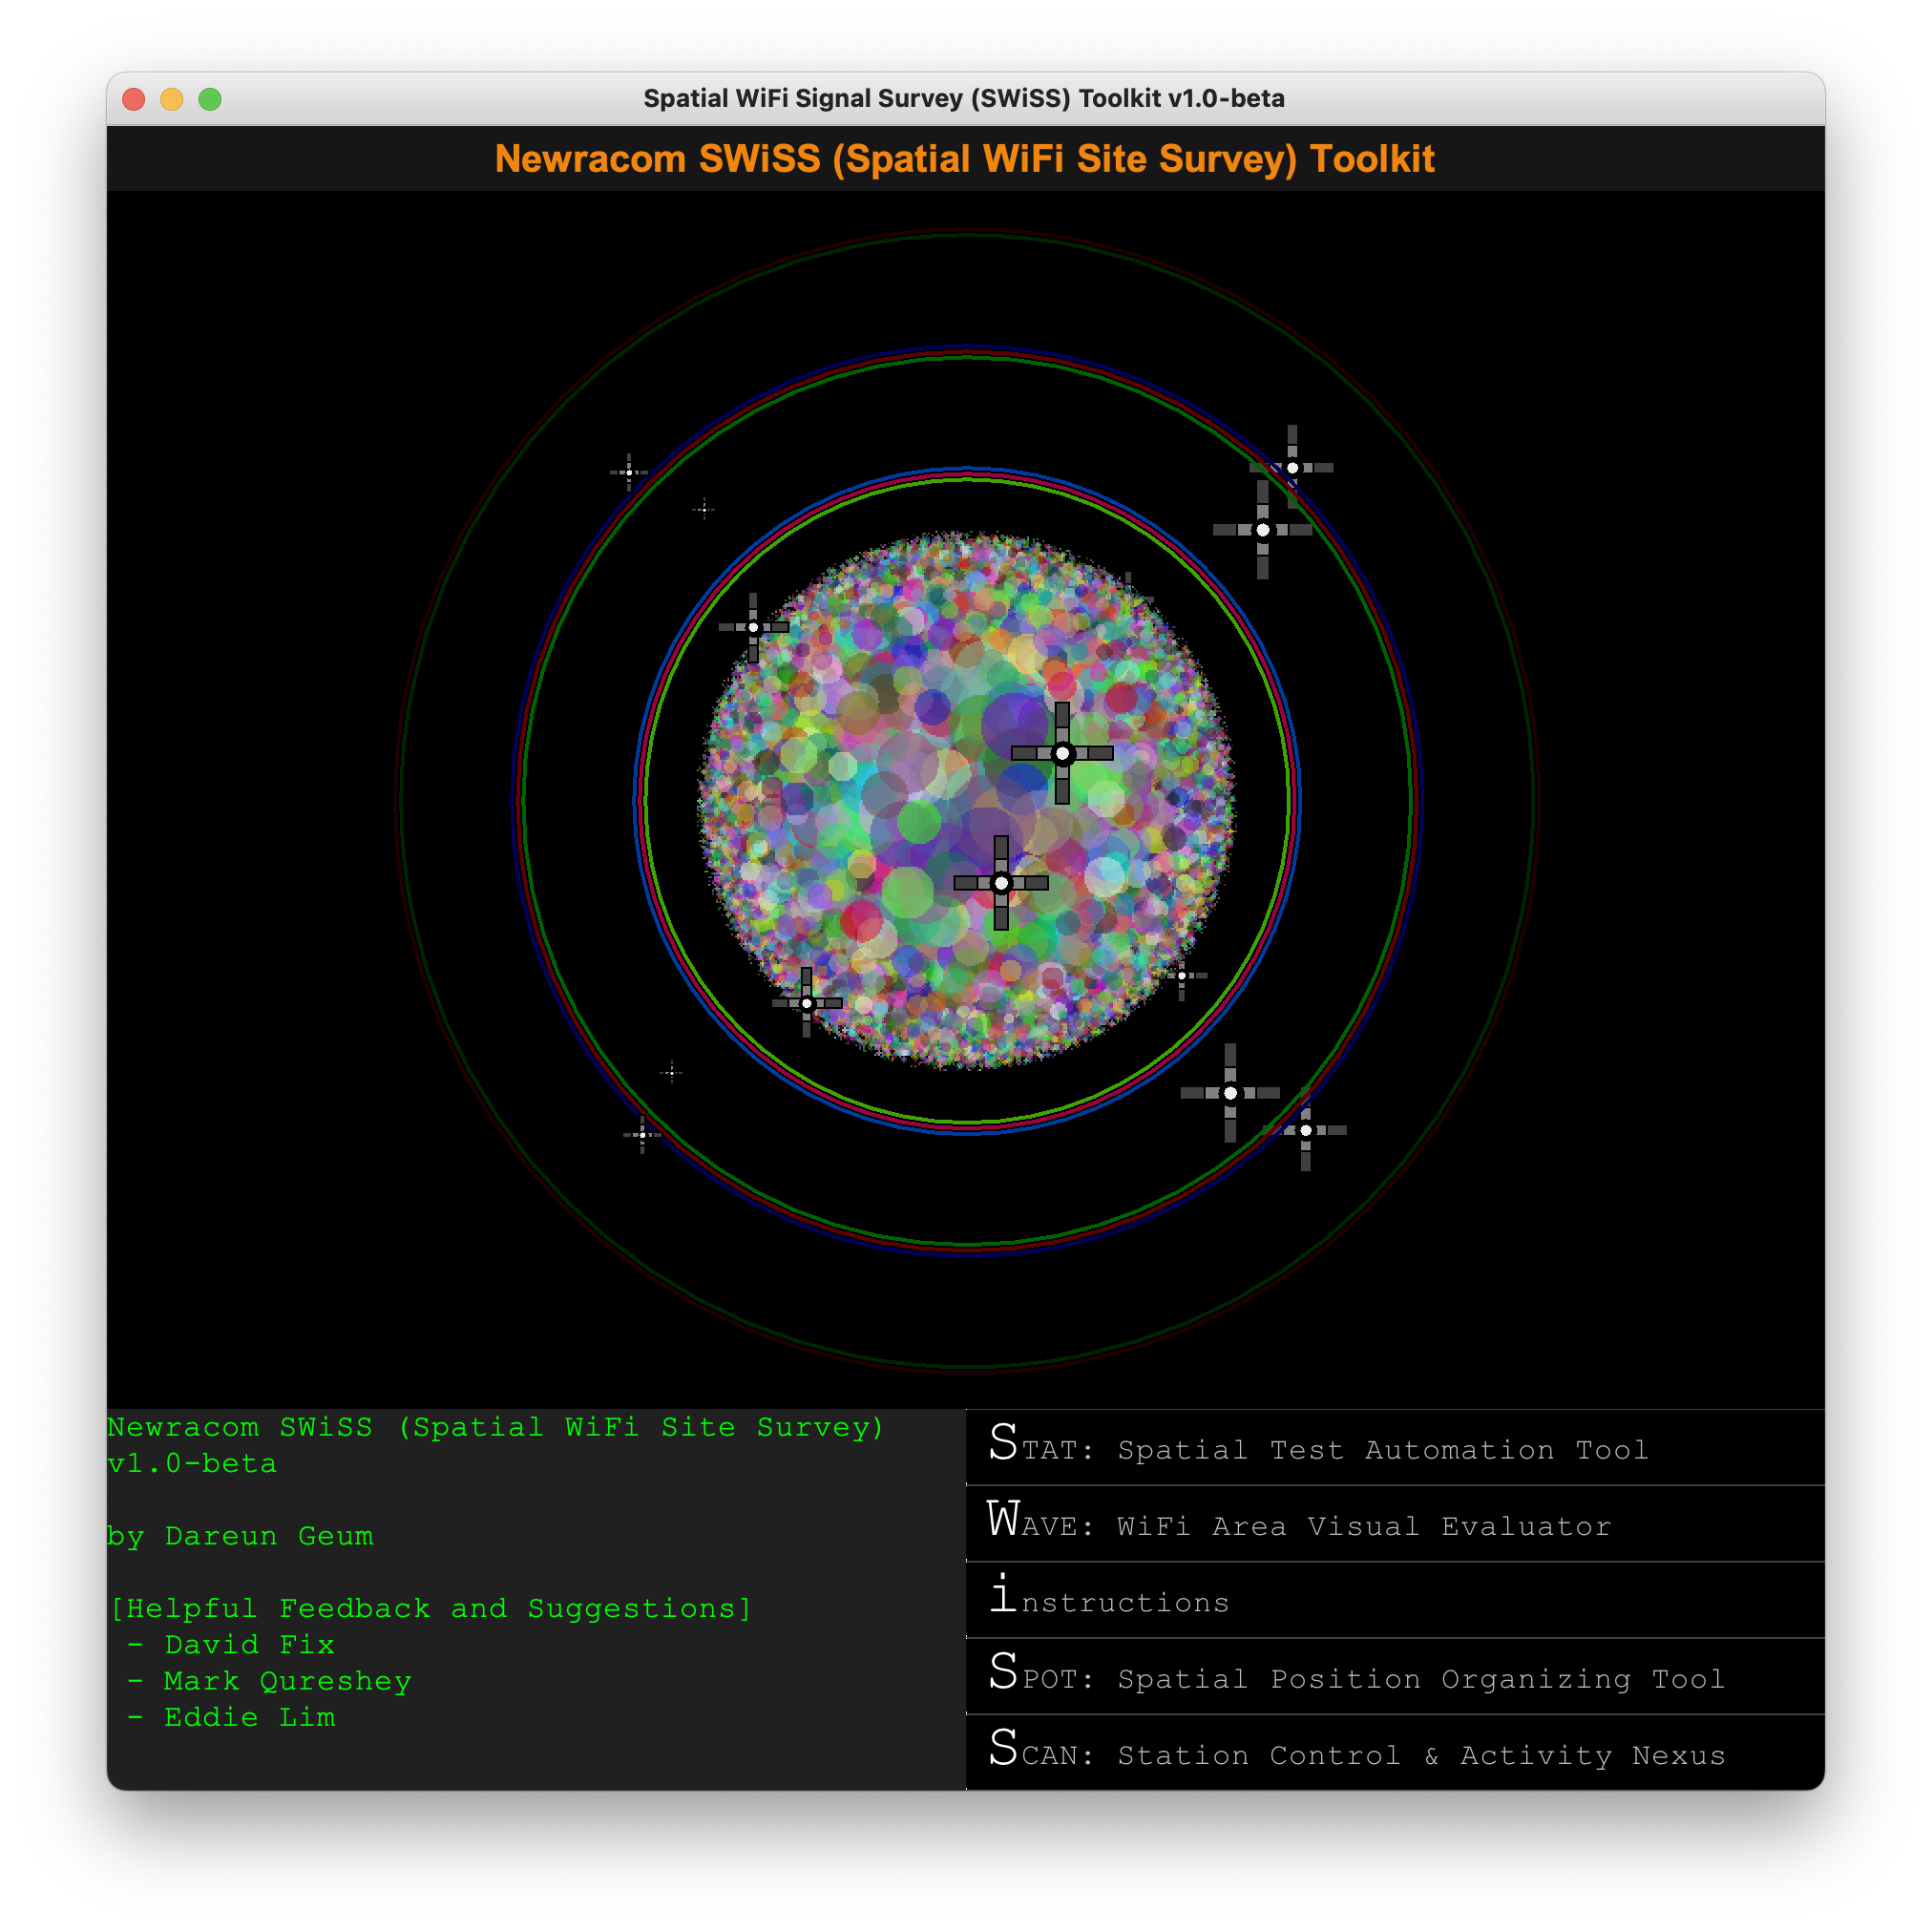This screenshot has width=1932, height=1932.
Task: Click the topmost right crosshair marker on the ring
Action: coord(1292,468)
